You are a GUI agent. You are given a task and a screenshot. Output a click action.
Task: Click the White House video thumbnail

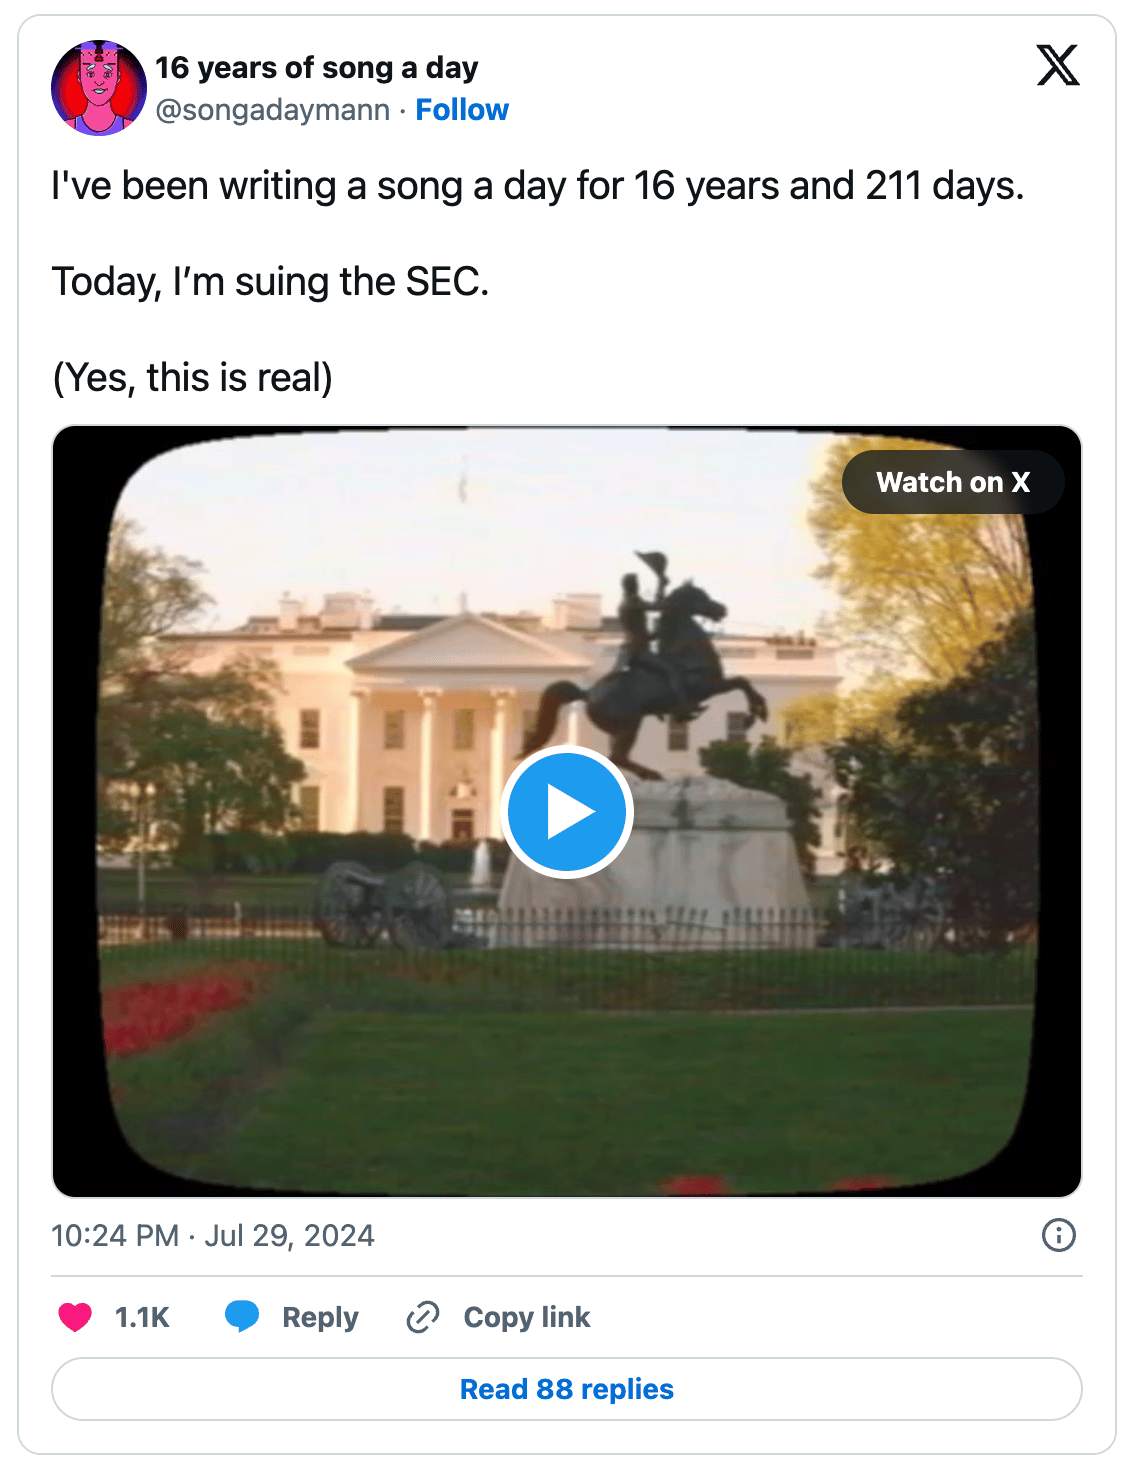[300, 1000]
